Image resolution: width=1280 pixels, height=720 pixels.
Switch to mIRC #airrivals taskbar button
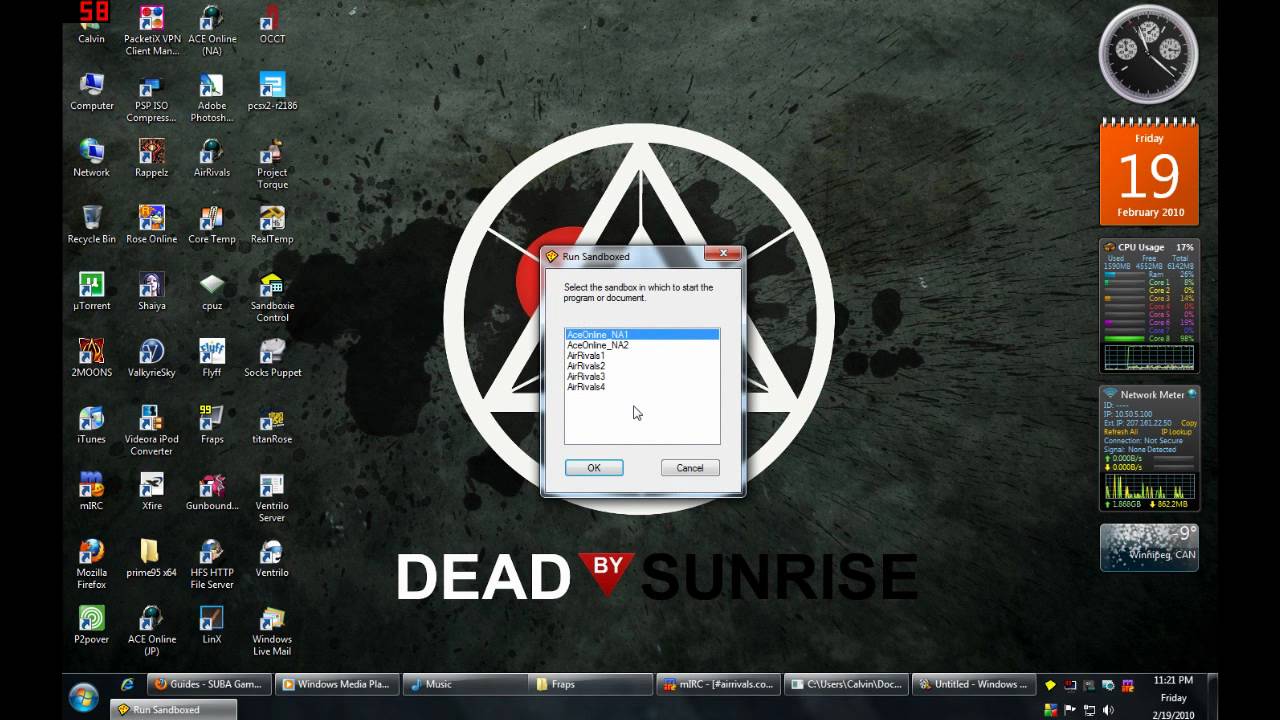point(718,684)
